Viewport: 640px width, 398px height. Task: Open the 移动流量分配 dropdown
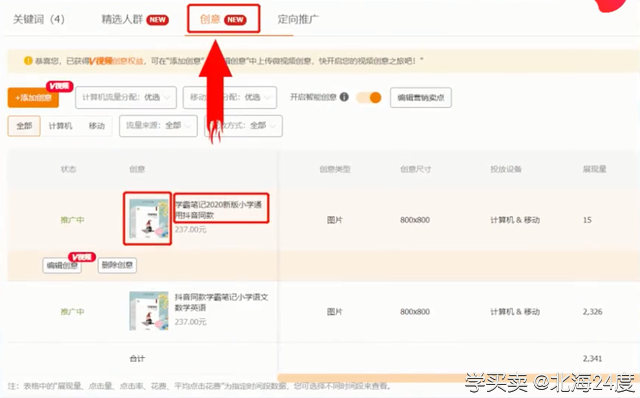(230, 98)
